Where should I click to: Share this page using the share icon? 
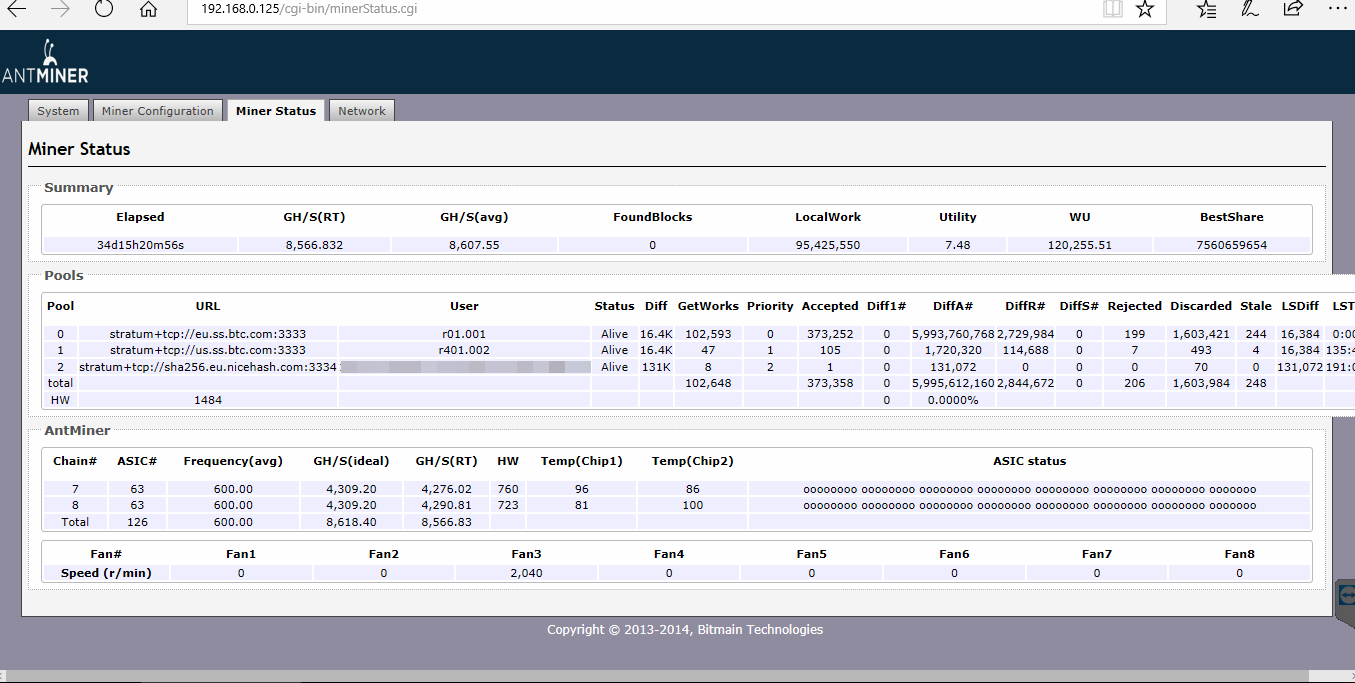pyautogui.click(x=1293, y=9)
